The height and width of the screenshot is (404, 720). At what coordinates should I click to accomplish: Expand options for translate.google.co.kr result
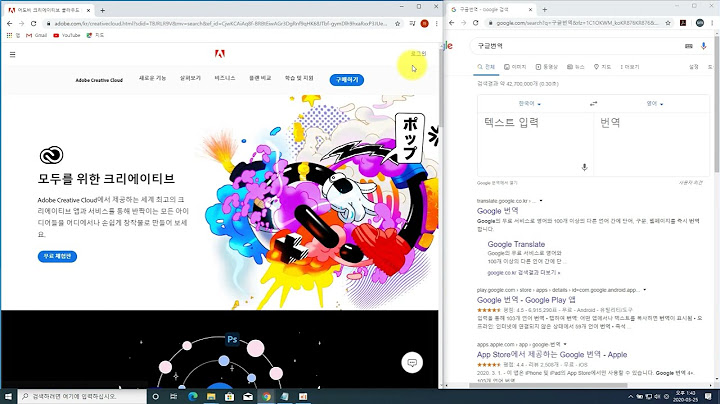[541, 201]
